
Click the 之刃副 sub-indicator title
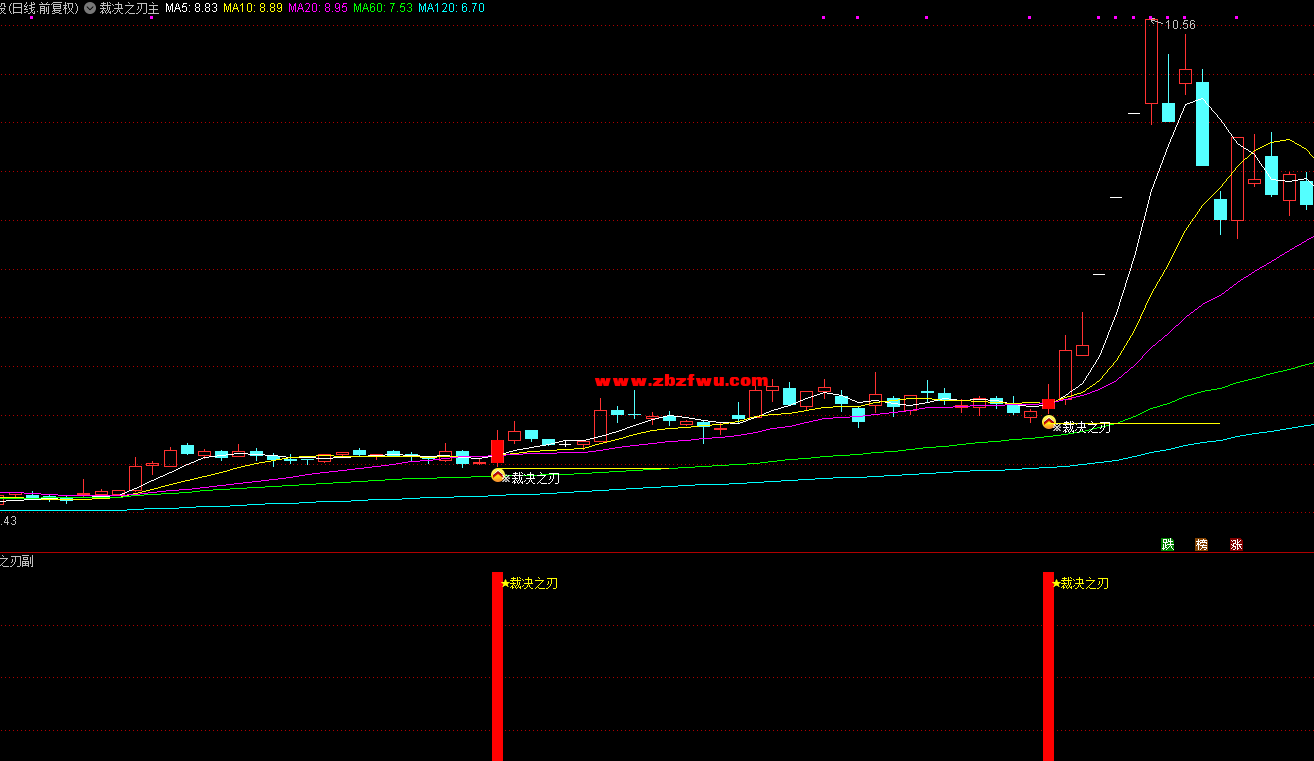tap(16, 562)
